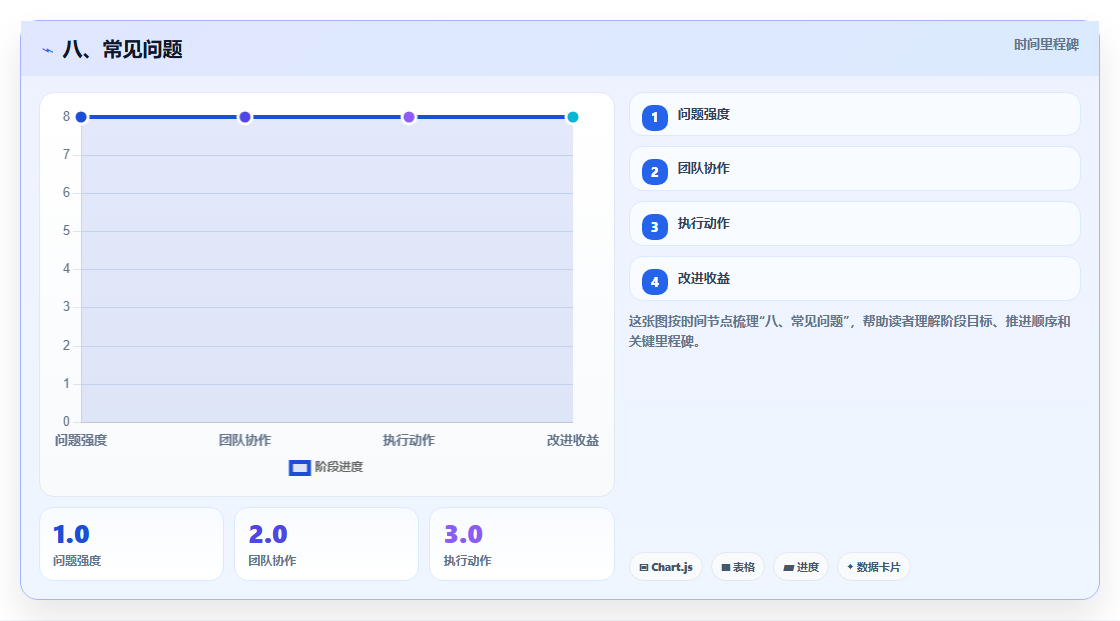1120x621 pixels.
Task: Open the 执行动作 milestone row text
Action: click(704, 224)
